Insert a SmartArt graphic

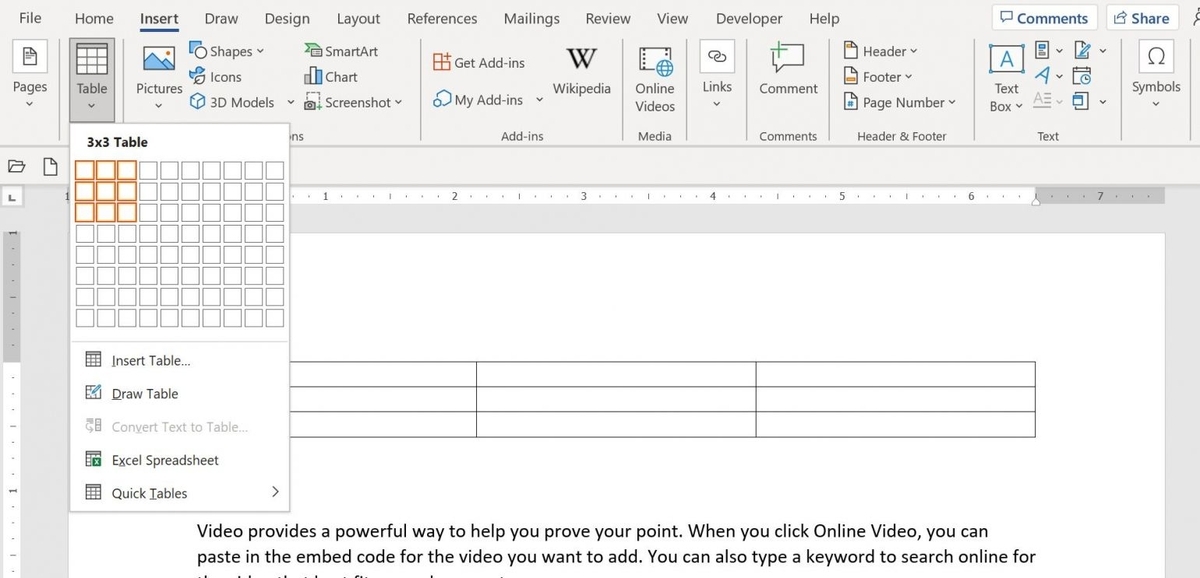click(341, 50)
